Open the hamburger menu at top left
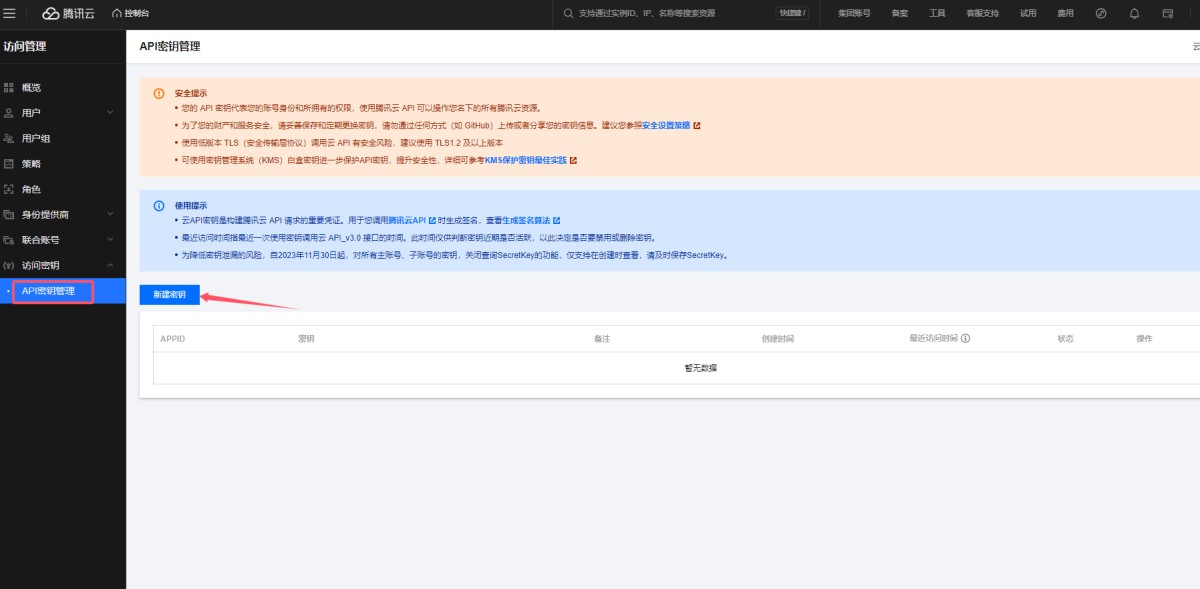This screenshot has height=589, width=1200. point(10,13)
